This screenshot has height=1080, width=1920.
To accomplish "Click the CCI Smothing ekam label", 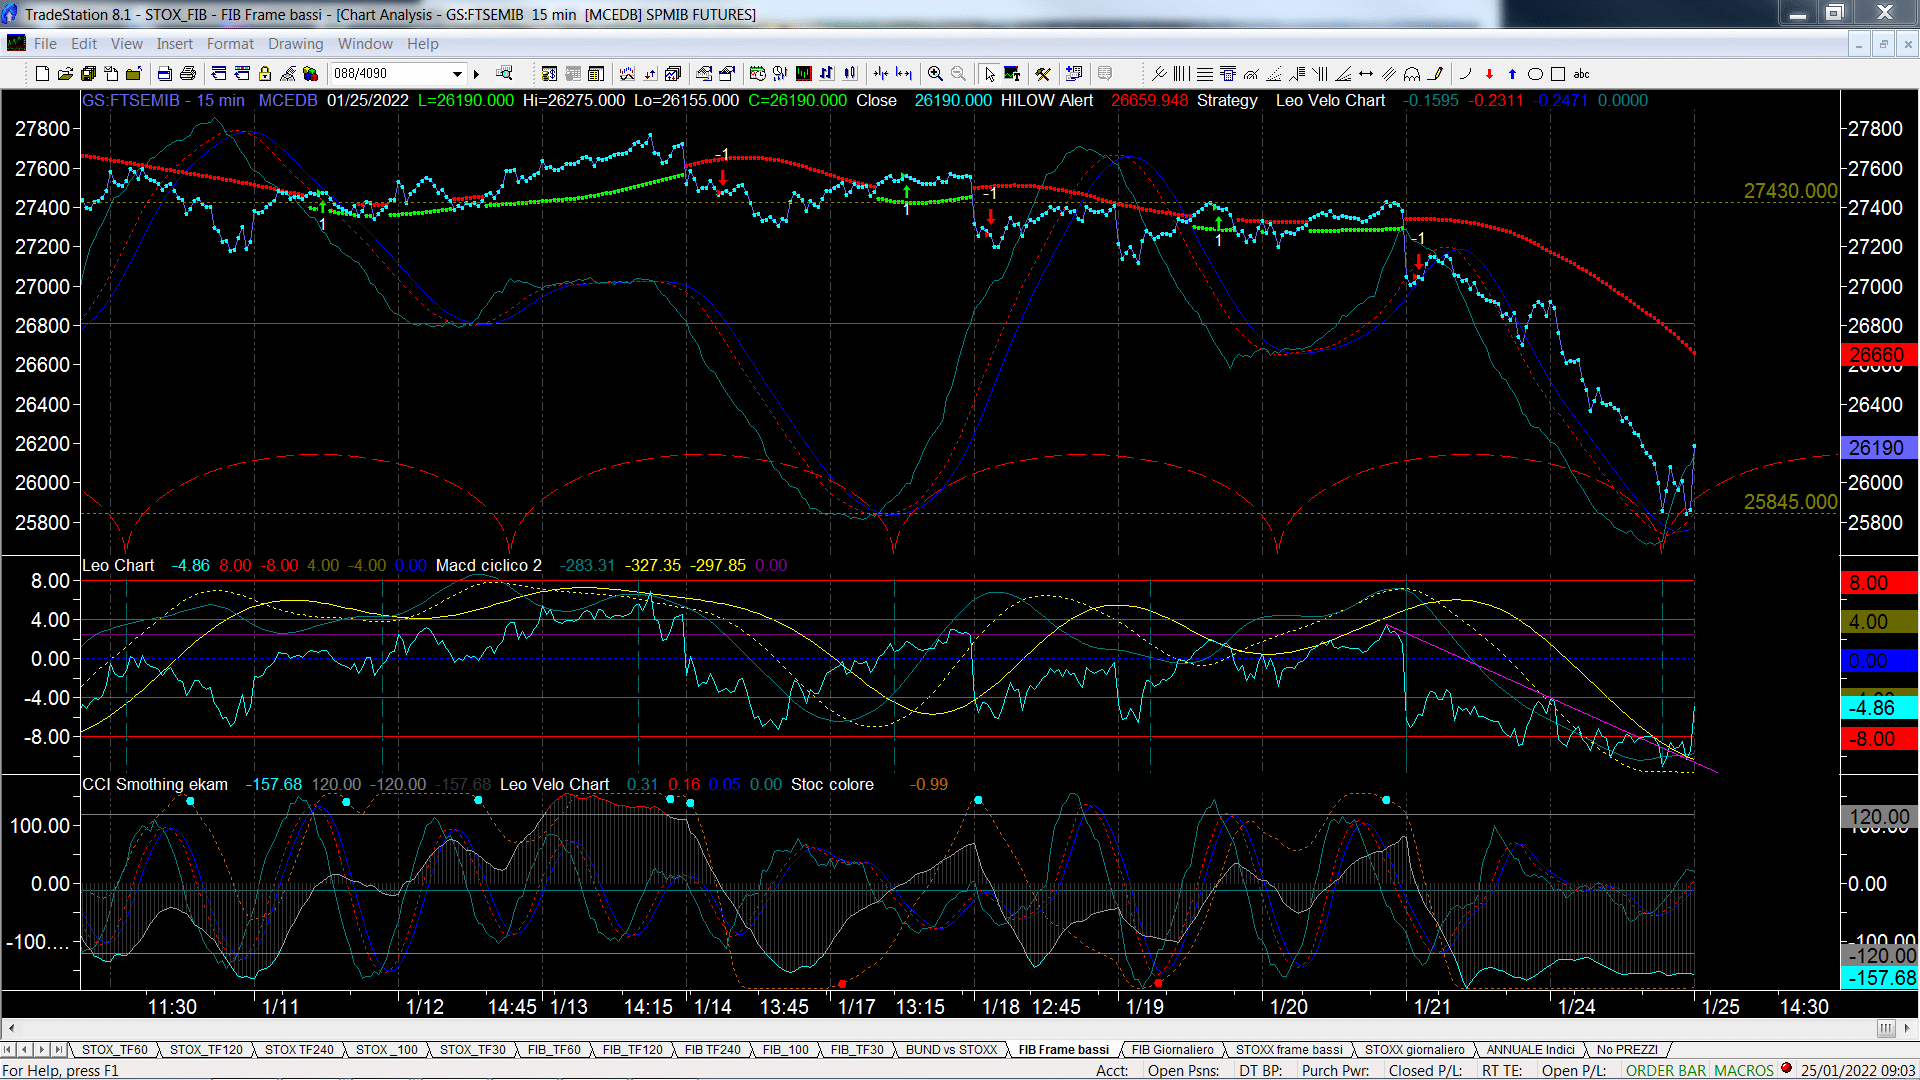I will (x=155, y=784).
